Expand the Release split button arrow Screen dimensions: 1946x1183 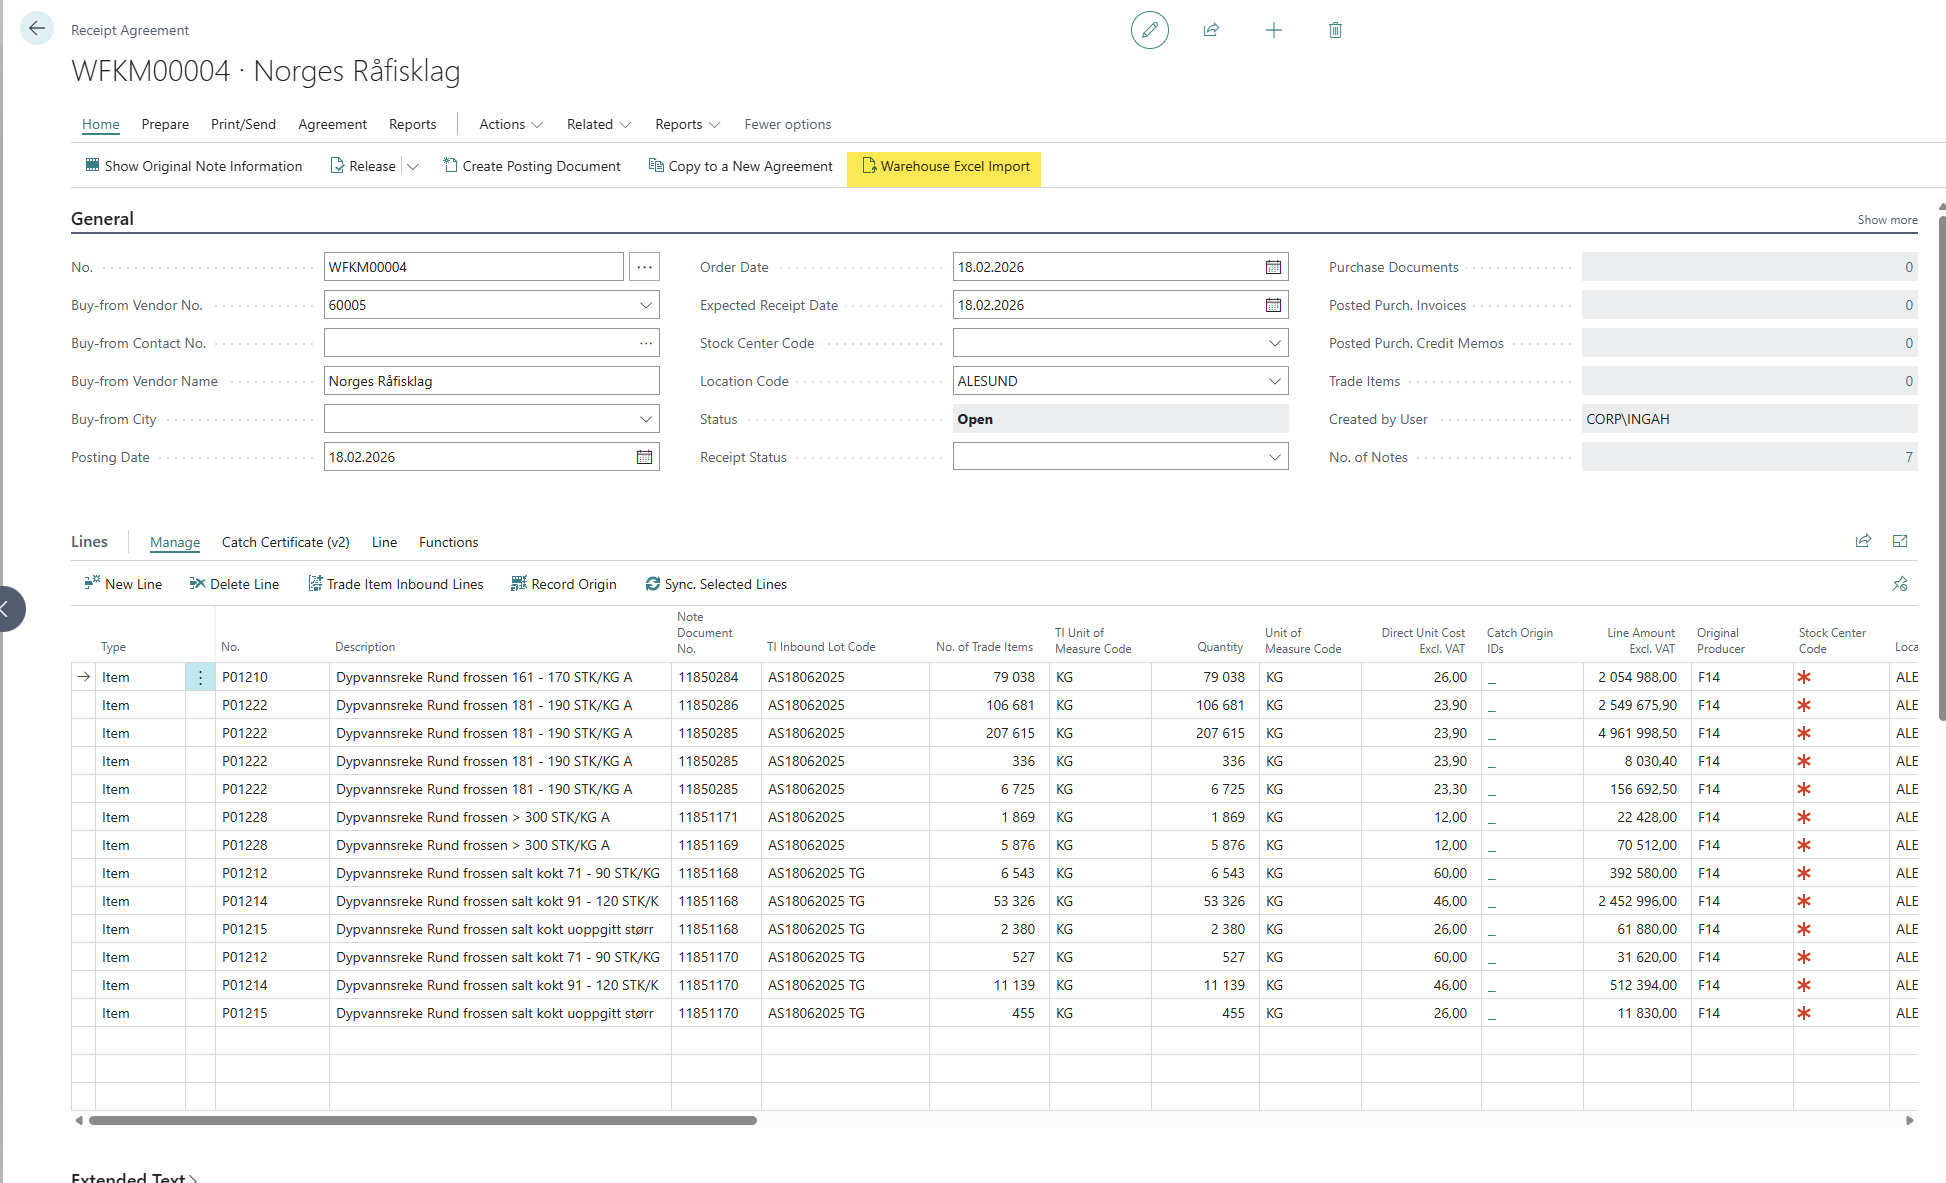click(x=413, y=166)
